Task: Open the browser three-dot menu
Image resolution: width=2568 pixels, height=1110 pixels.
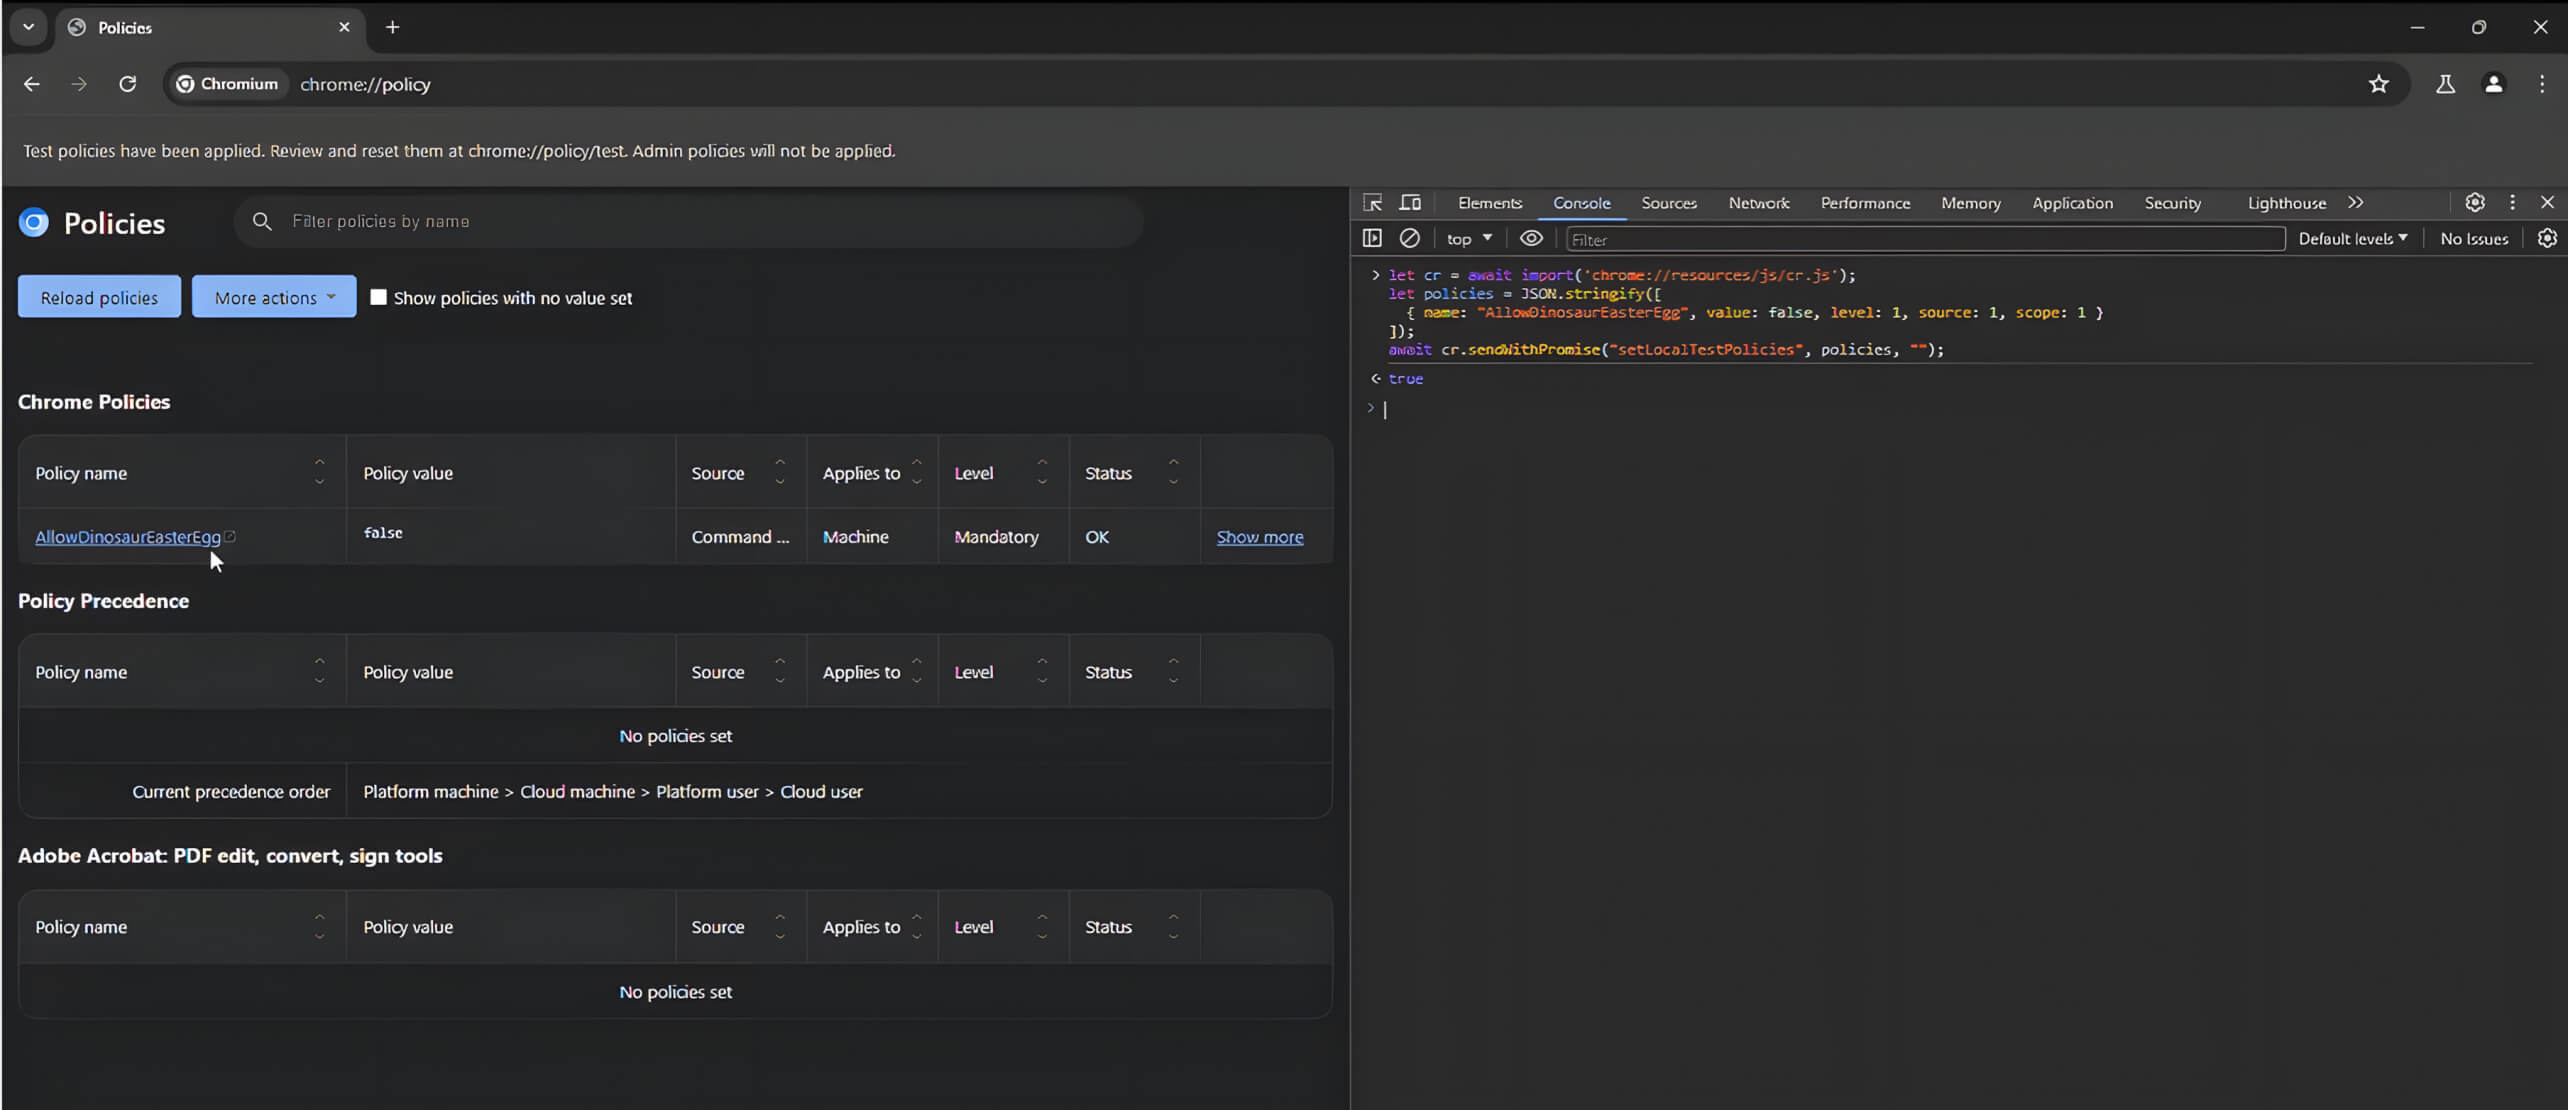Action: click(x=2542, y=84)
